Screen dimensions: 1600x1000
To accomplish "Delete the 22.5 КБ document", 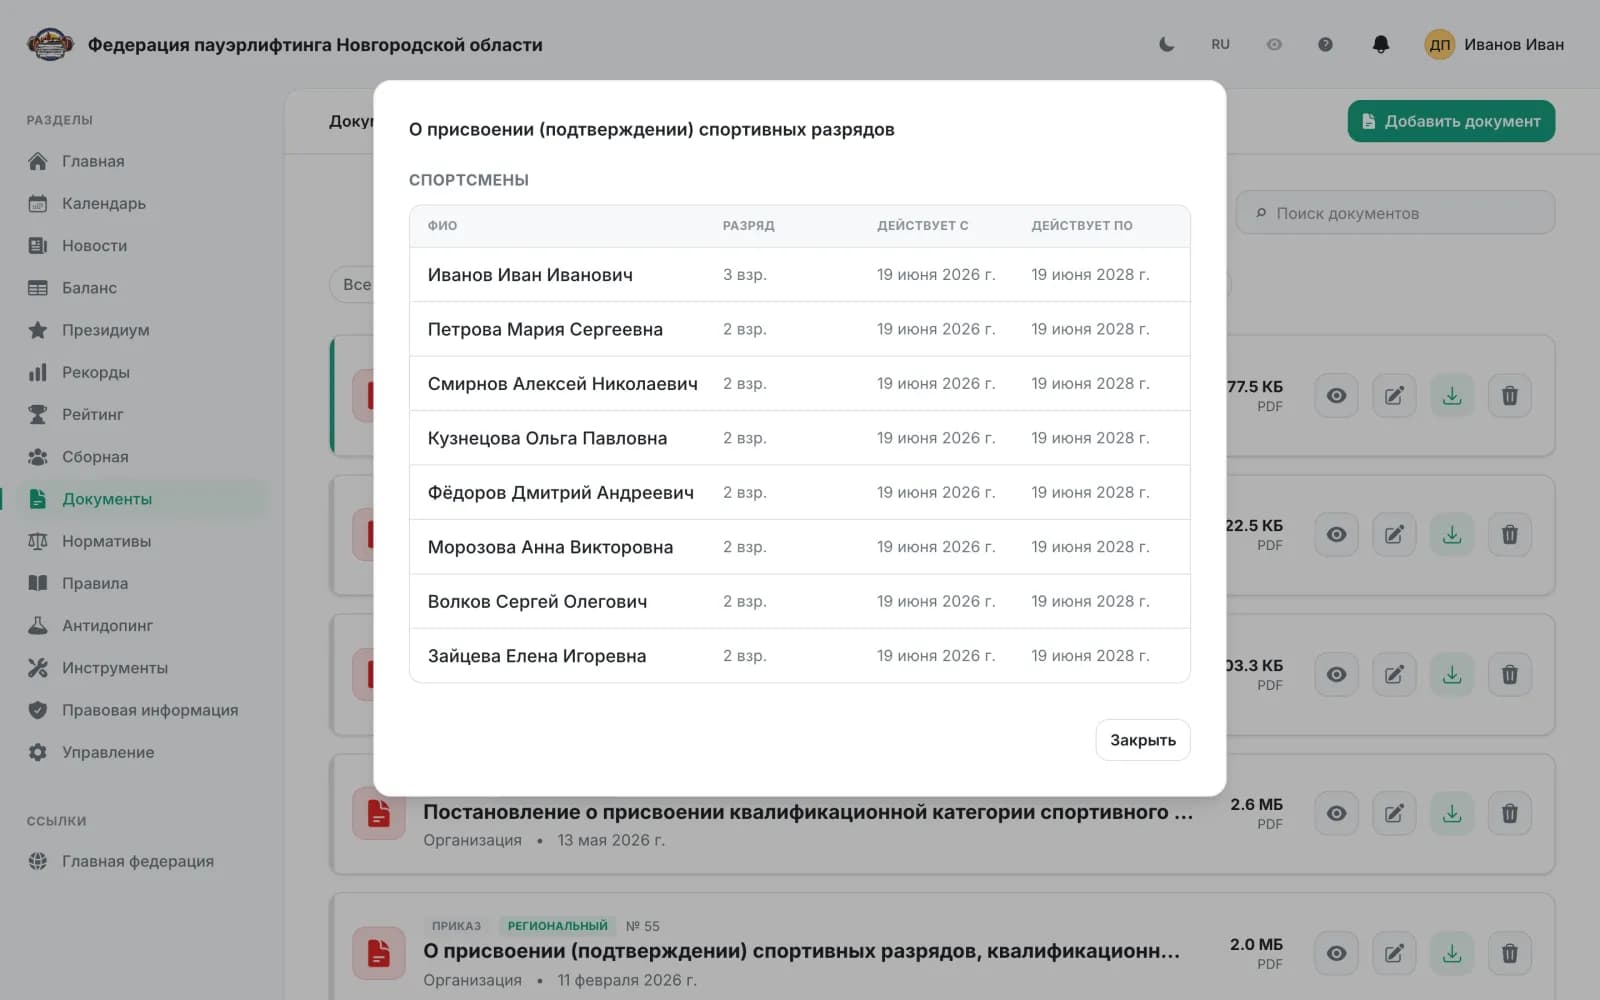I will [1510, 535].
